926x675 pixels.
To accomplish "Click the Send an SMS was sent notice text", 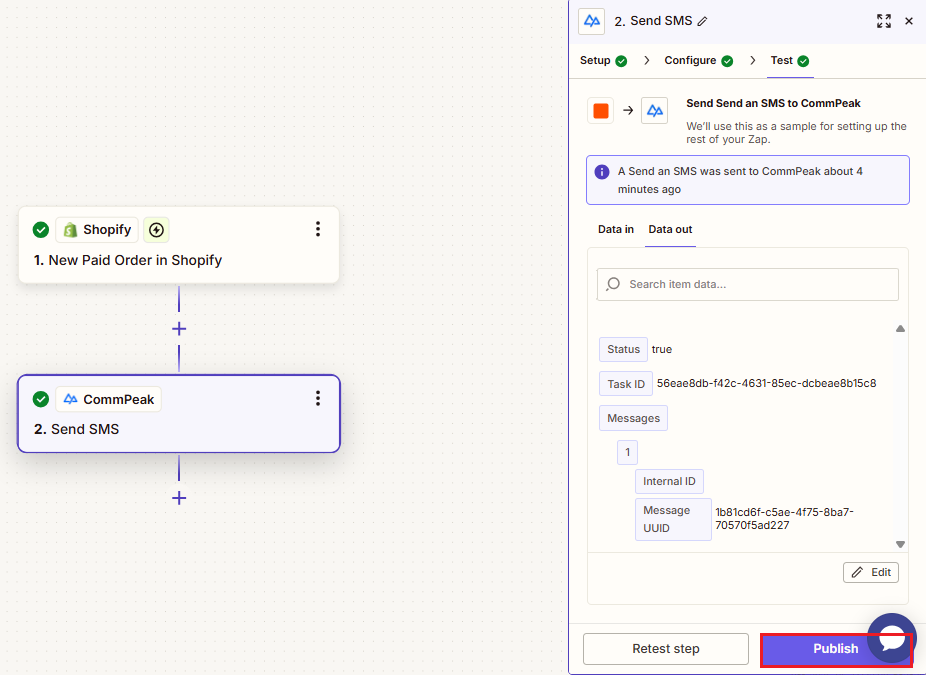I will point(740,180).
